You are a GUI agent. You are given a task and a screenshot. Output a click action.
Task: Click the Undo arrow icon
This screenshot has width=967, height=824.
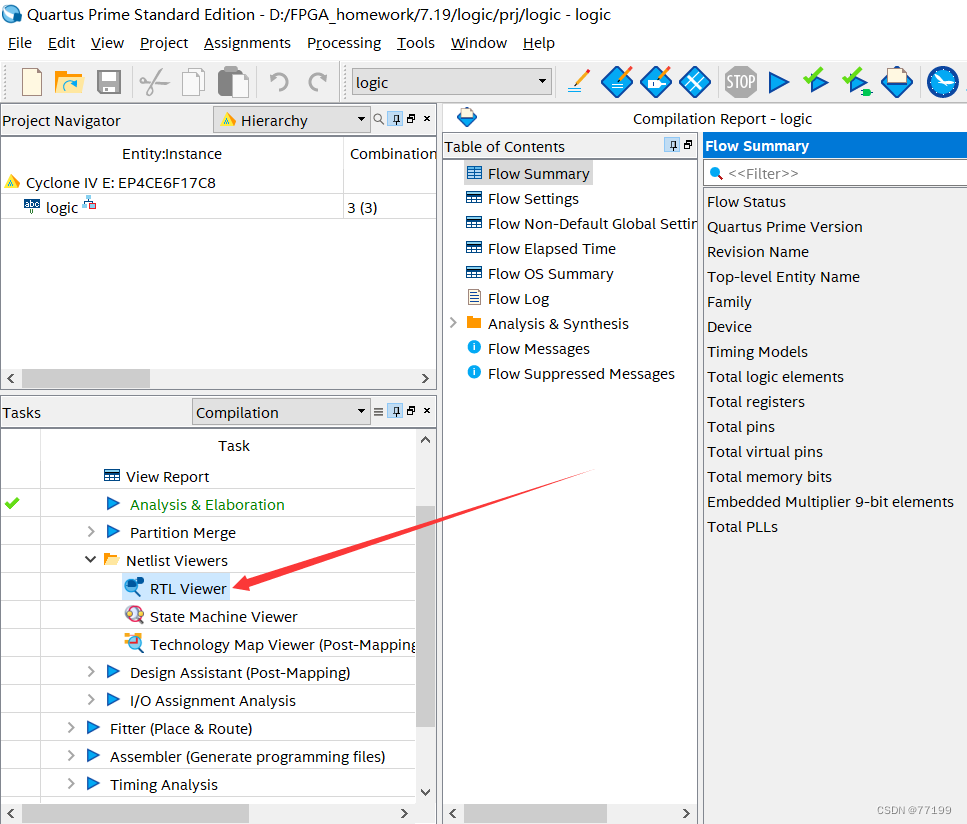[279, 82]
